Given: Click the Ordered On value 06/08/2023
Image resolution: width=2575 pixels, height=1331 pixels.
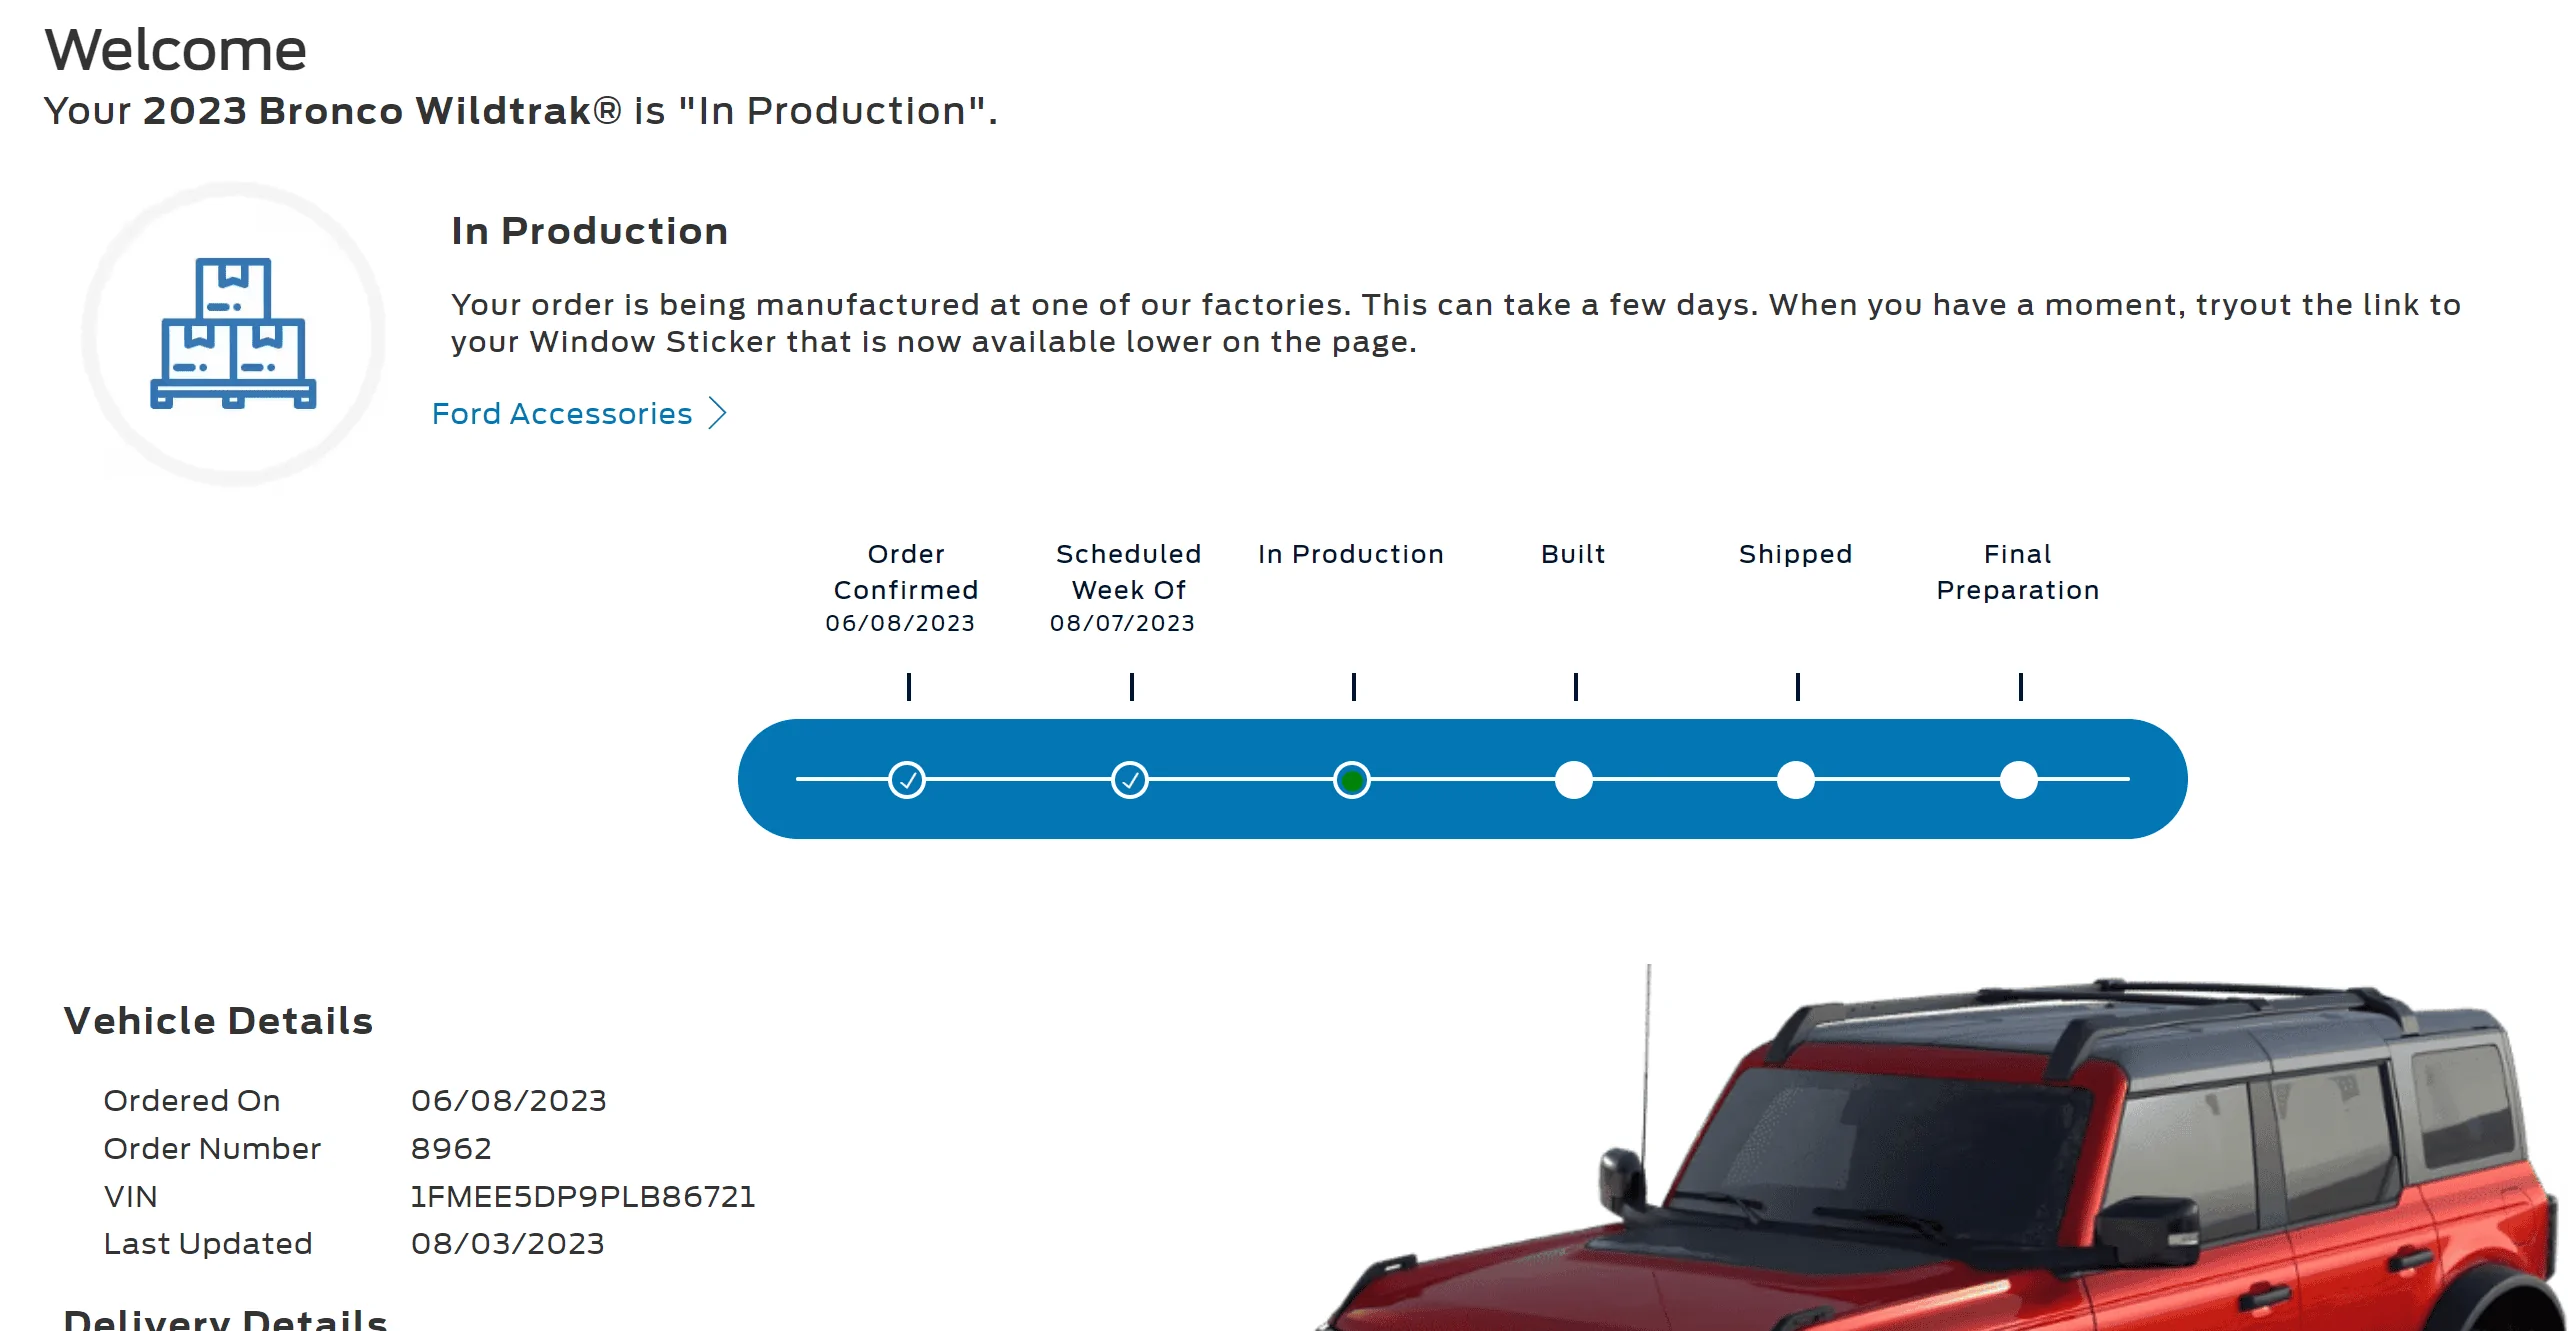Looking at the screenshot, I should 509,1101.
